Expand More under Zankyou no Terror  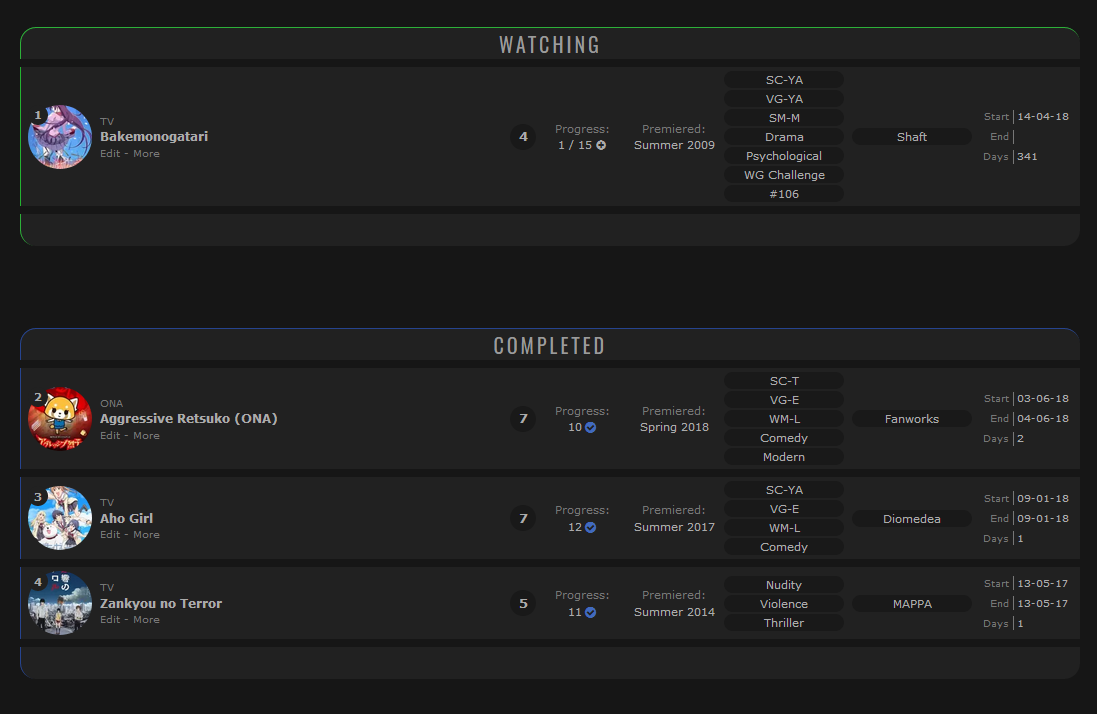(x=146, y=620)
